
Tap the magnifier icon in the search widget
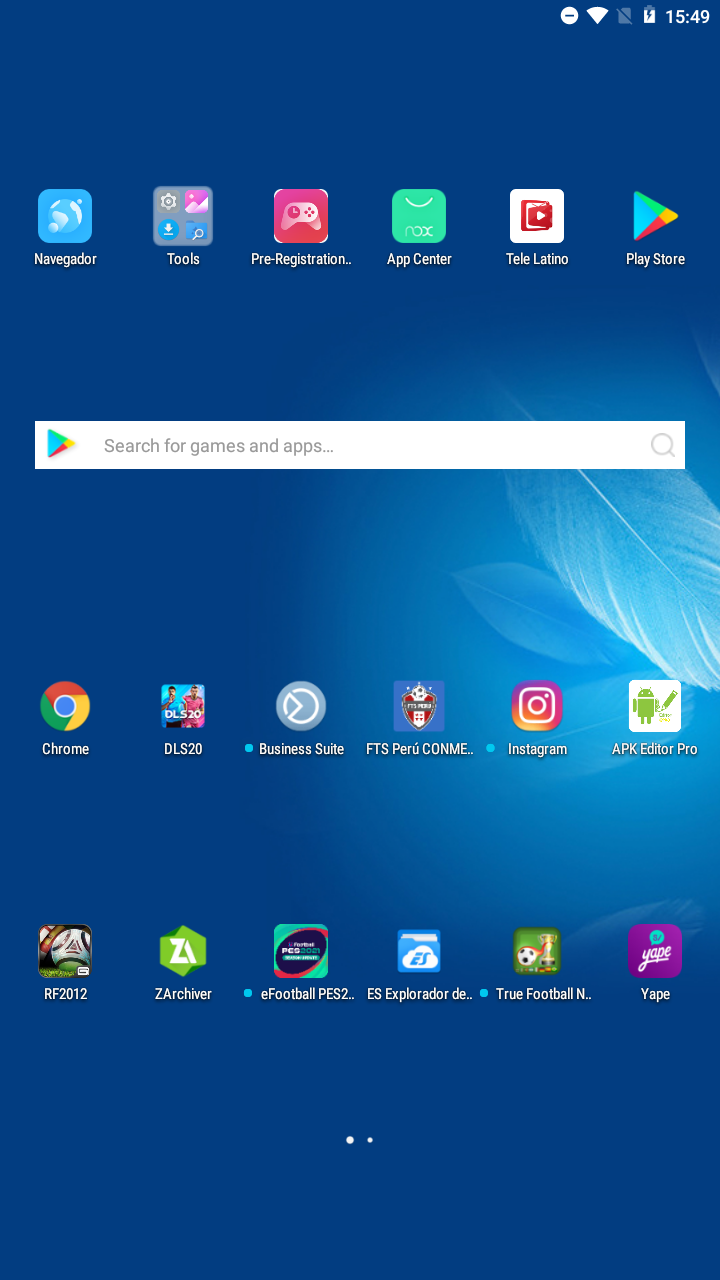point(663,445)
